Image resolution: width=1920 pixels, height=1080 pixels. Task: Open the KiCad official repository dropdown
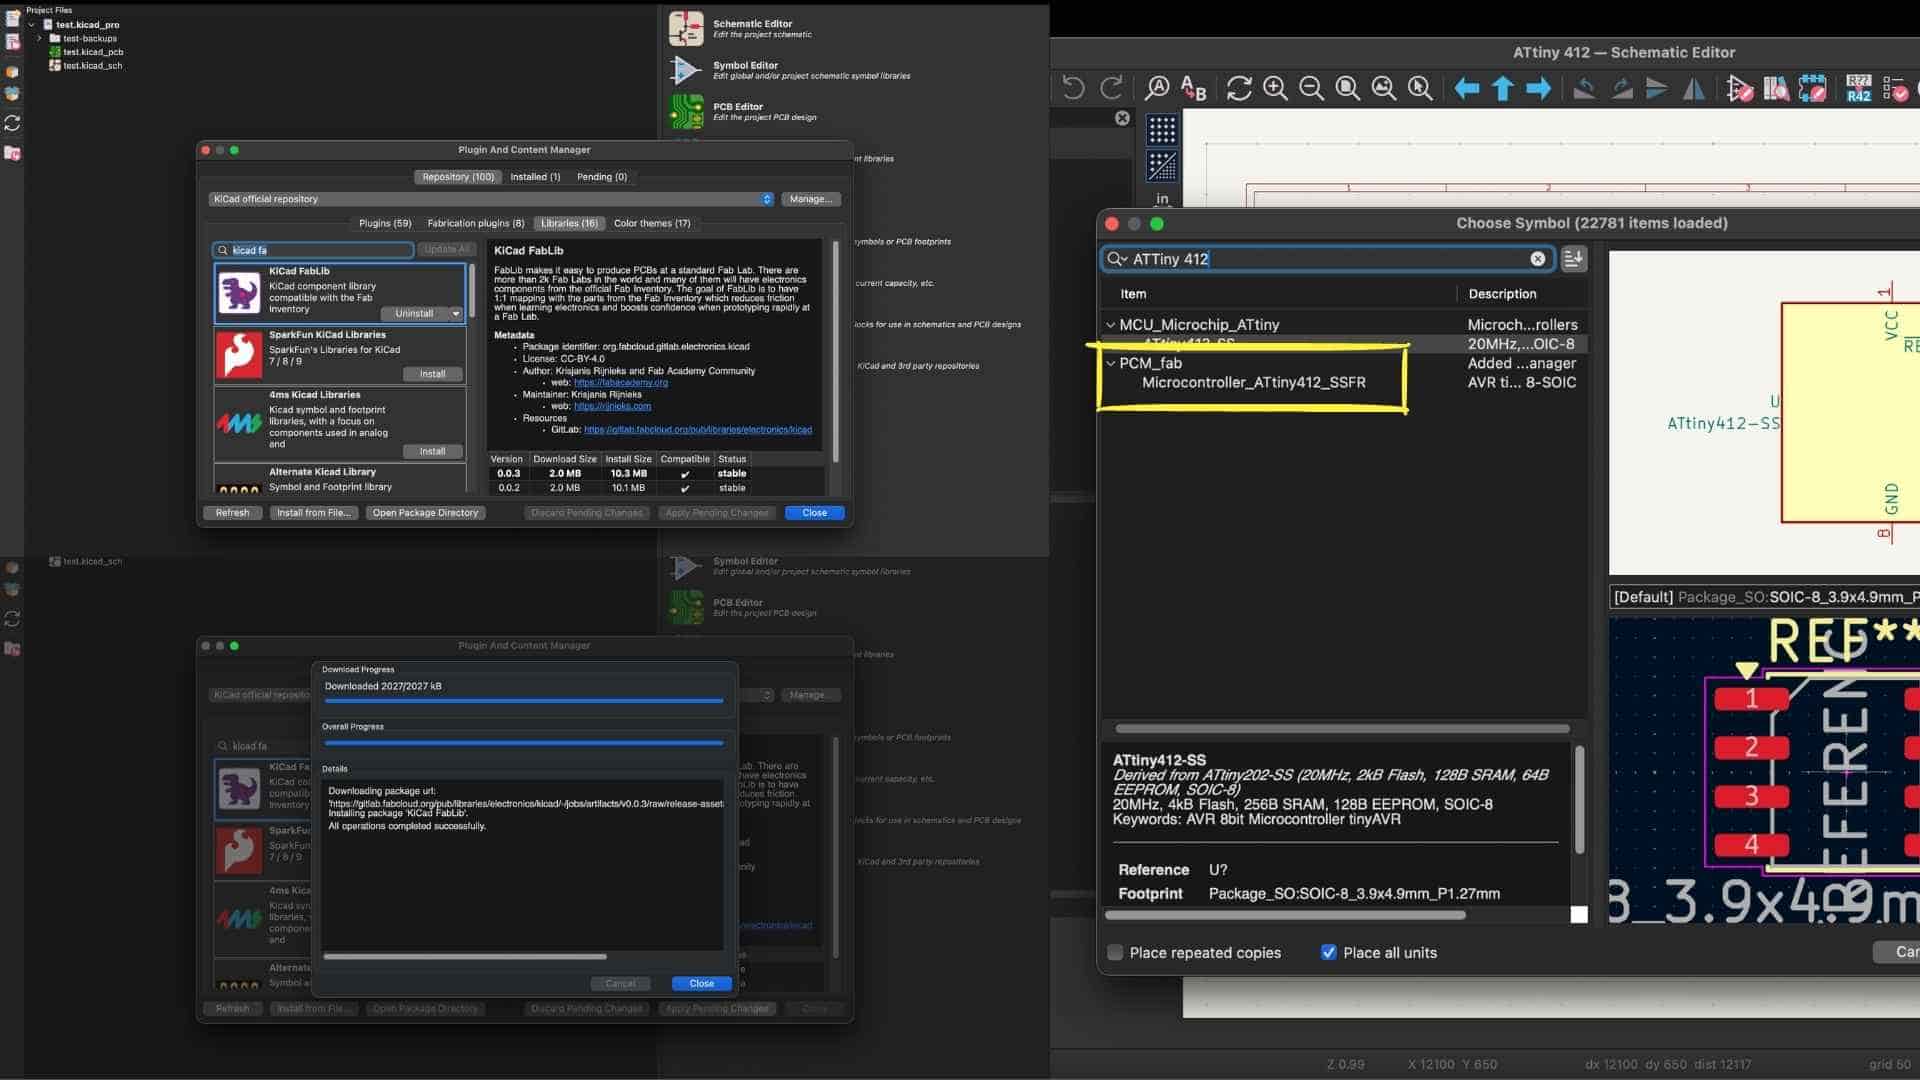490,199
